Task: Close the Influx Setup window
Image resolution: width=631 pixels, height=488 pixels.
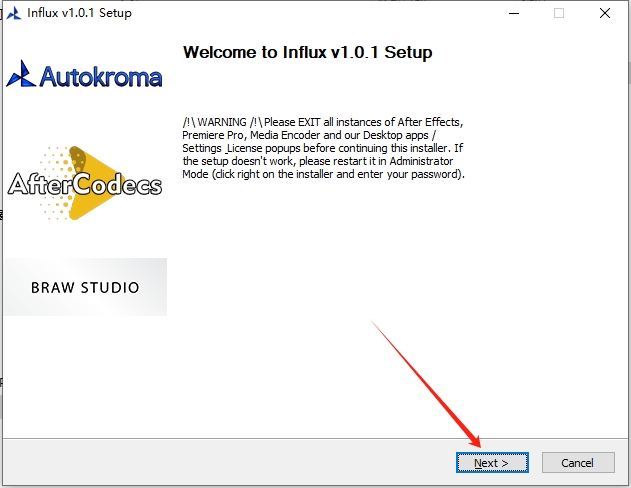Action: tap(604, 13)
